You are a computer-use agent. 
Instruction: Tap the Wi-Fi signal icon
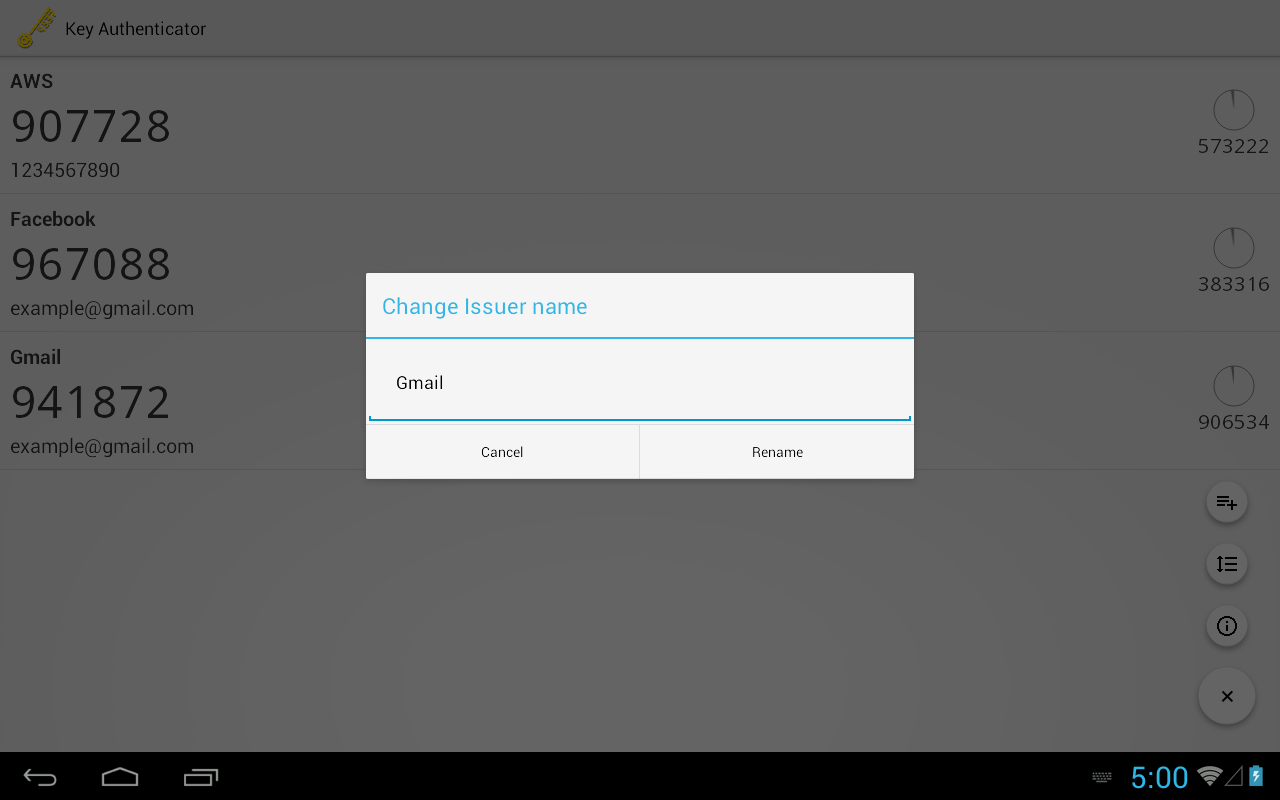1210,776
